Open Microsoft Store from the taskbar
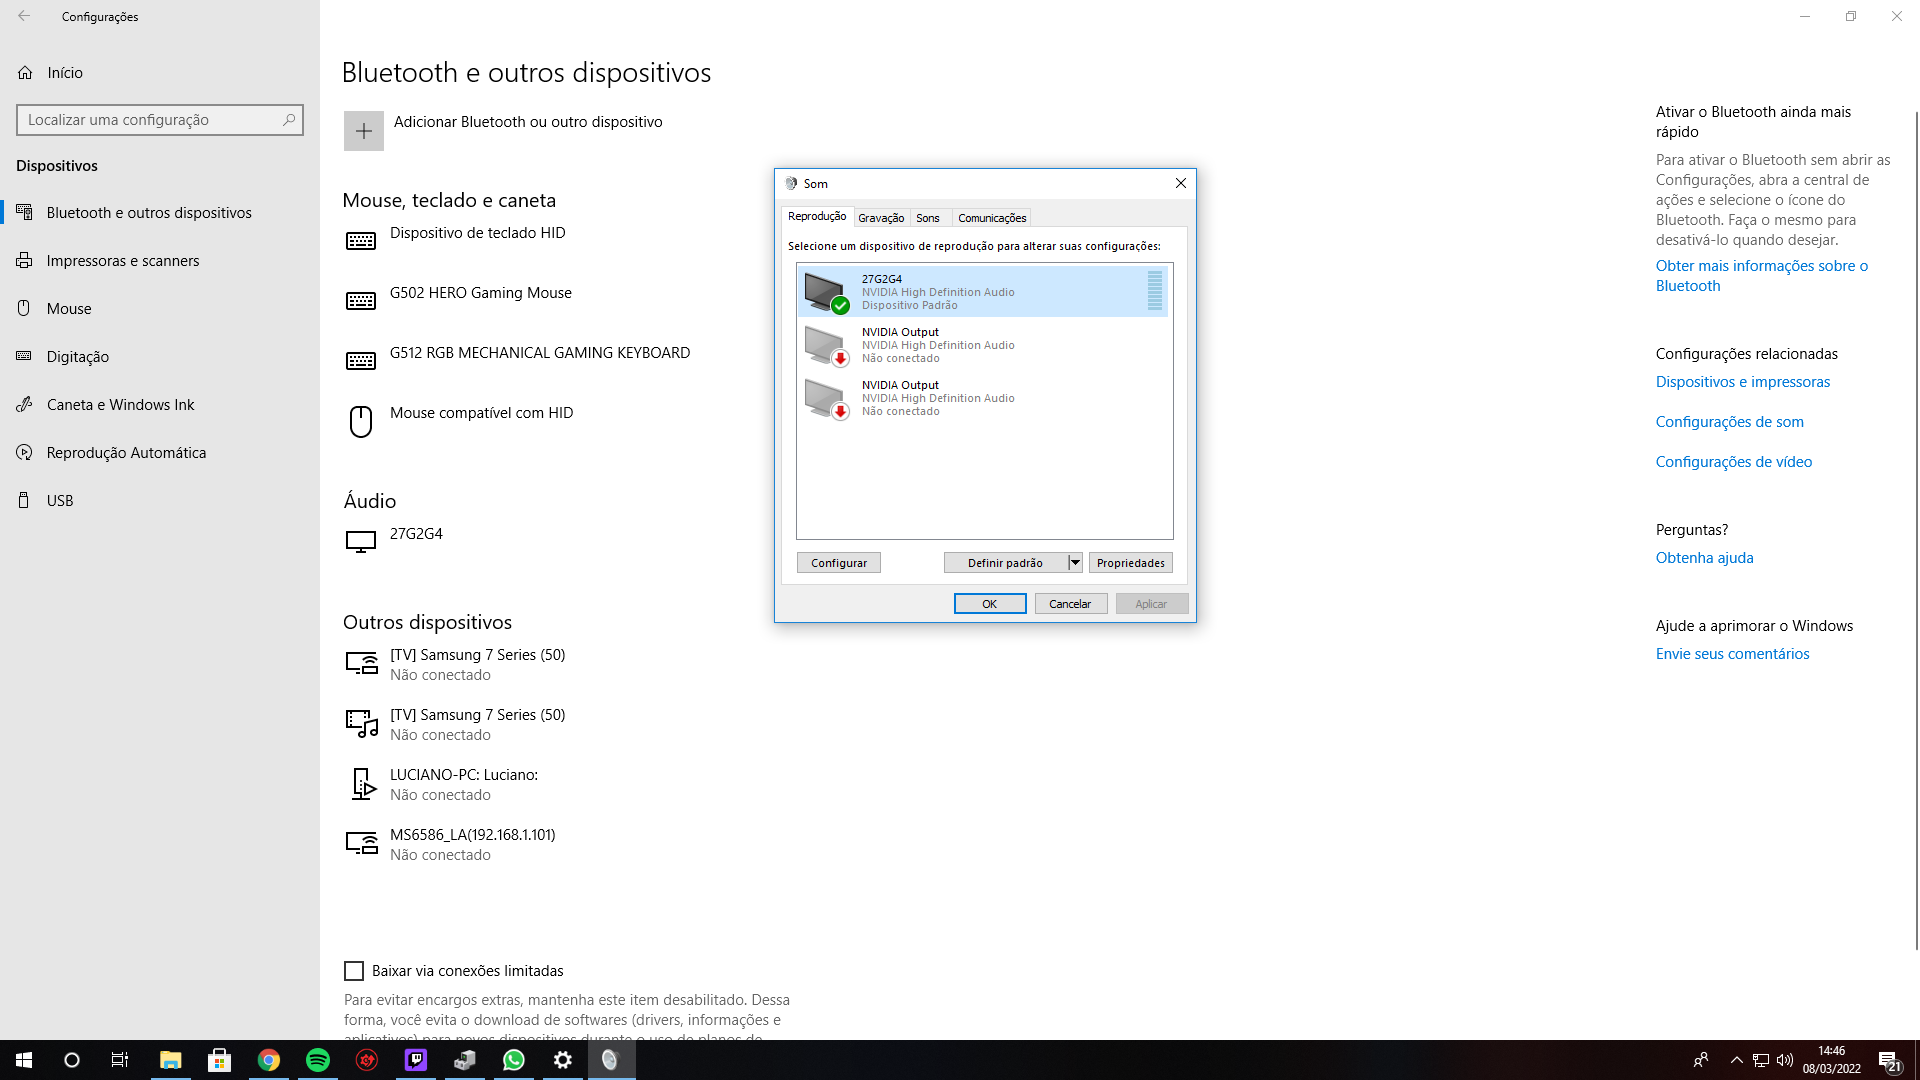The height and width of the screenshot is (1080, 1920). pyautogui.click(x=220, y=1060)
